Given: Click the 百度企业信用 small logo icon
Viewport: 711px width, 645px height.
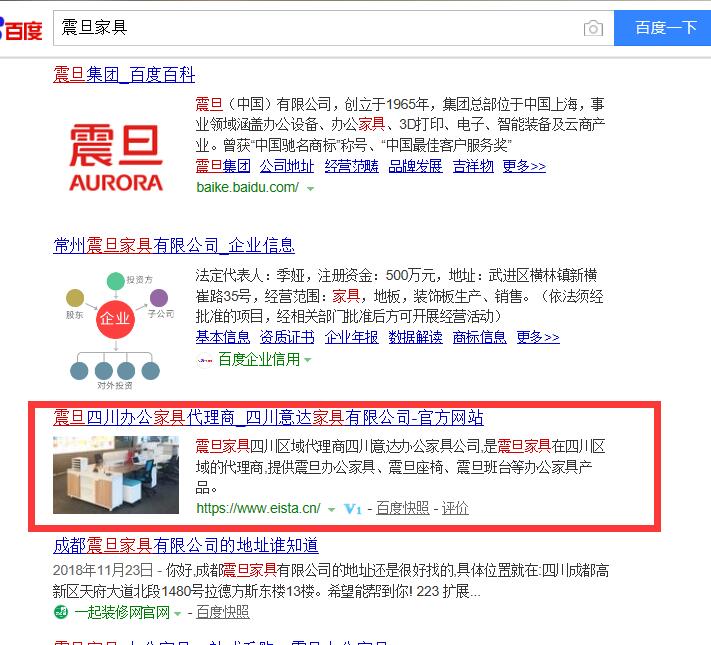Looking at the screenshot, I should 205,361.
